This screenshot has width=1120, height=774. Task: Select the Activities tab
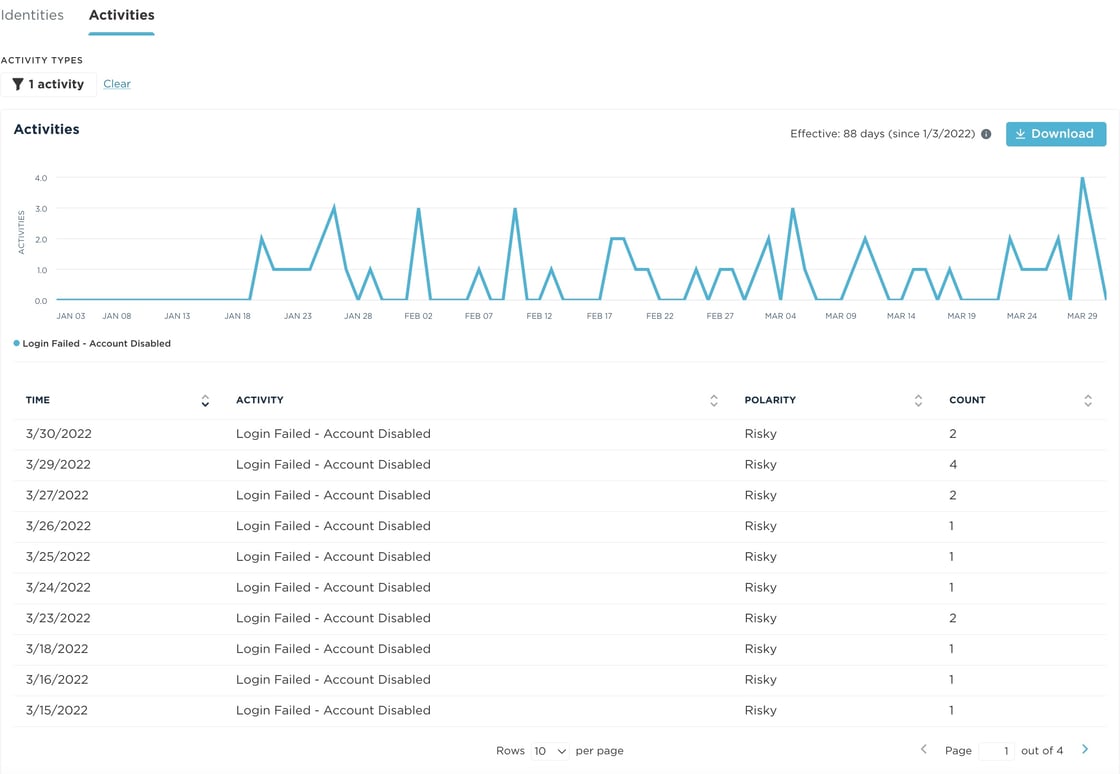(x=121, y=15)
